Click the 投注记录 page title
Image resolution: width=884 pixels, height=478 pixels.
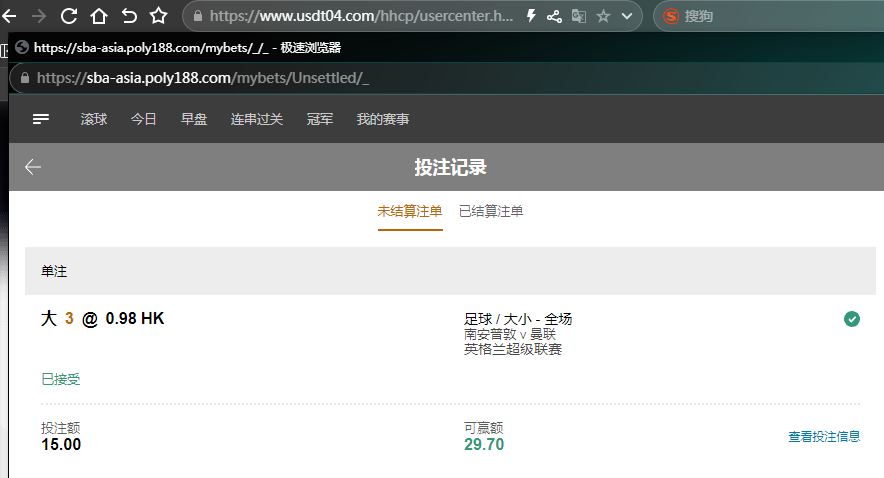pos(450,167)
